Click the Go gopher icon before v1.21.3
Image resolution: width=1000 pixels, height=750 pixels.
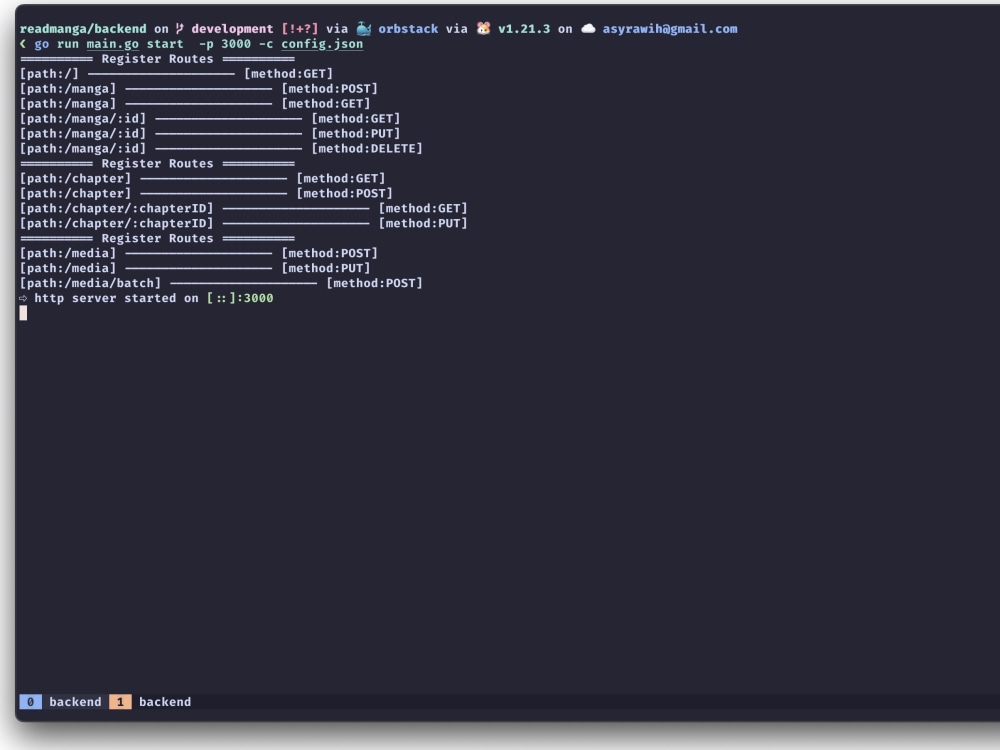483,29
